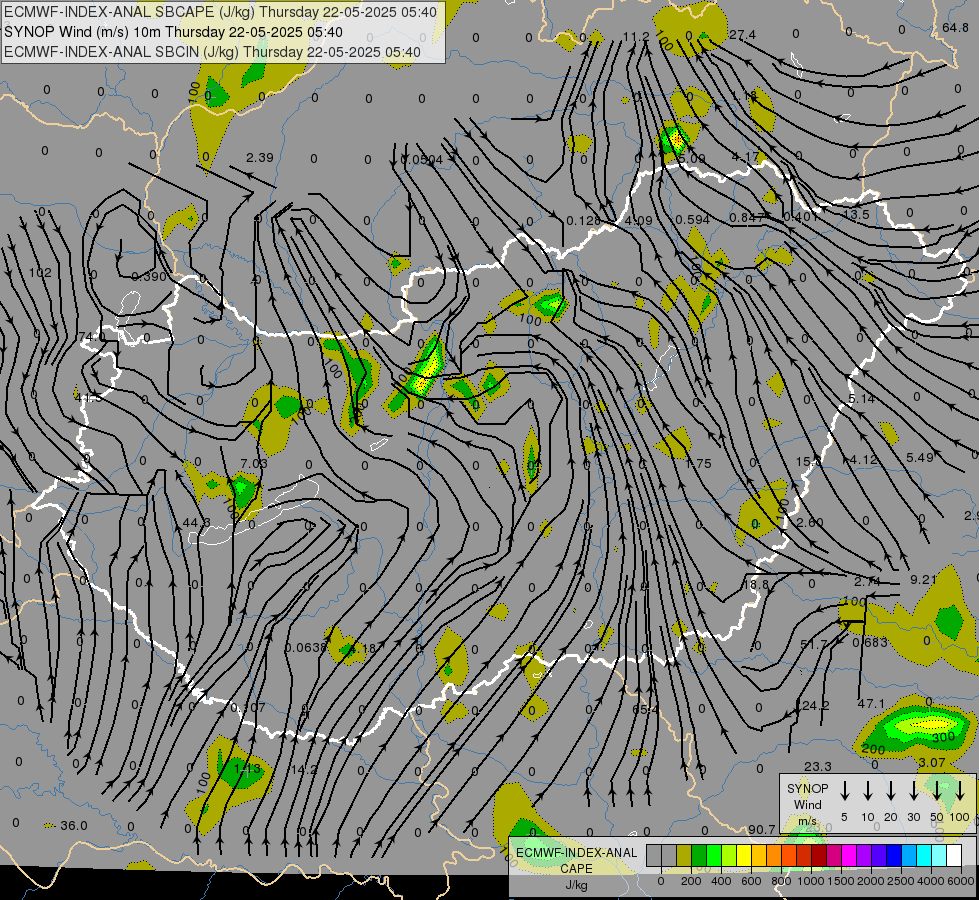Image resolution: width=979 pixels, height=900 pixels.
Task: Click the 3.07 value on the map
Action: point(932,763)
